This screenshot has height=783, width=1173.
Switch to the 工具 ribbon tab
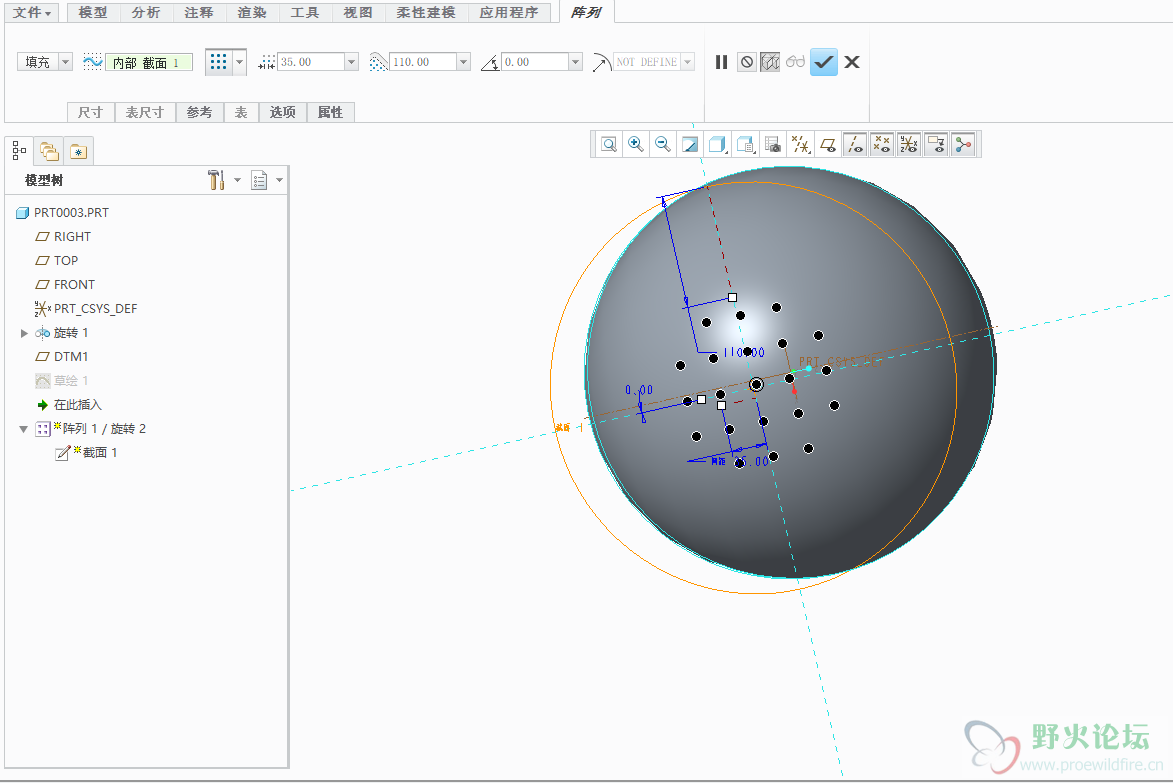305,13
